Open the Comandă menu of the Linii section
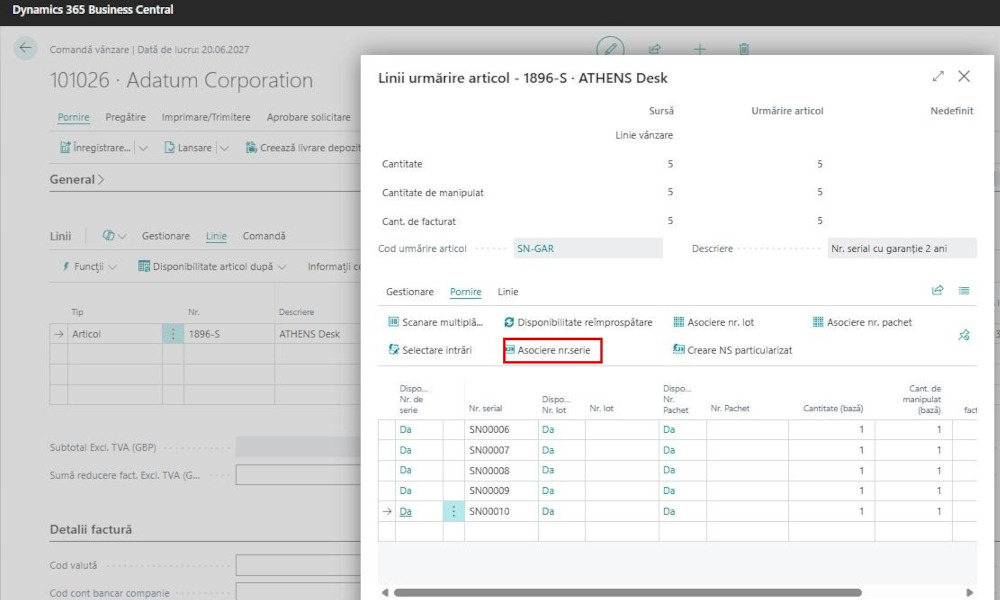This screenshot has height=600, width=1000. (264, 236)
